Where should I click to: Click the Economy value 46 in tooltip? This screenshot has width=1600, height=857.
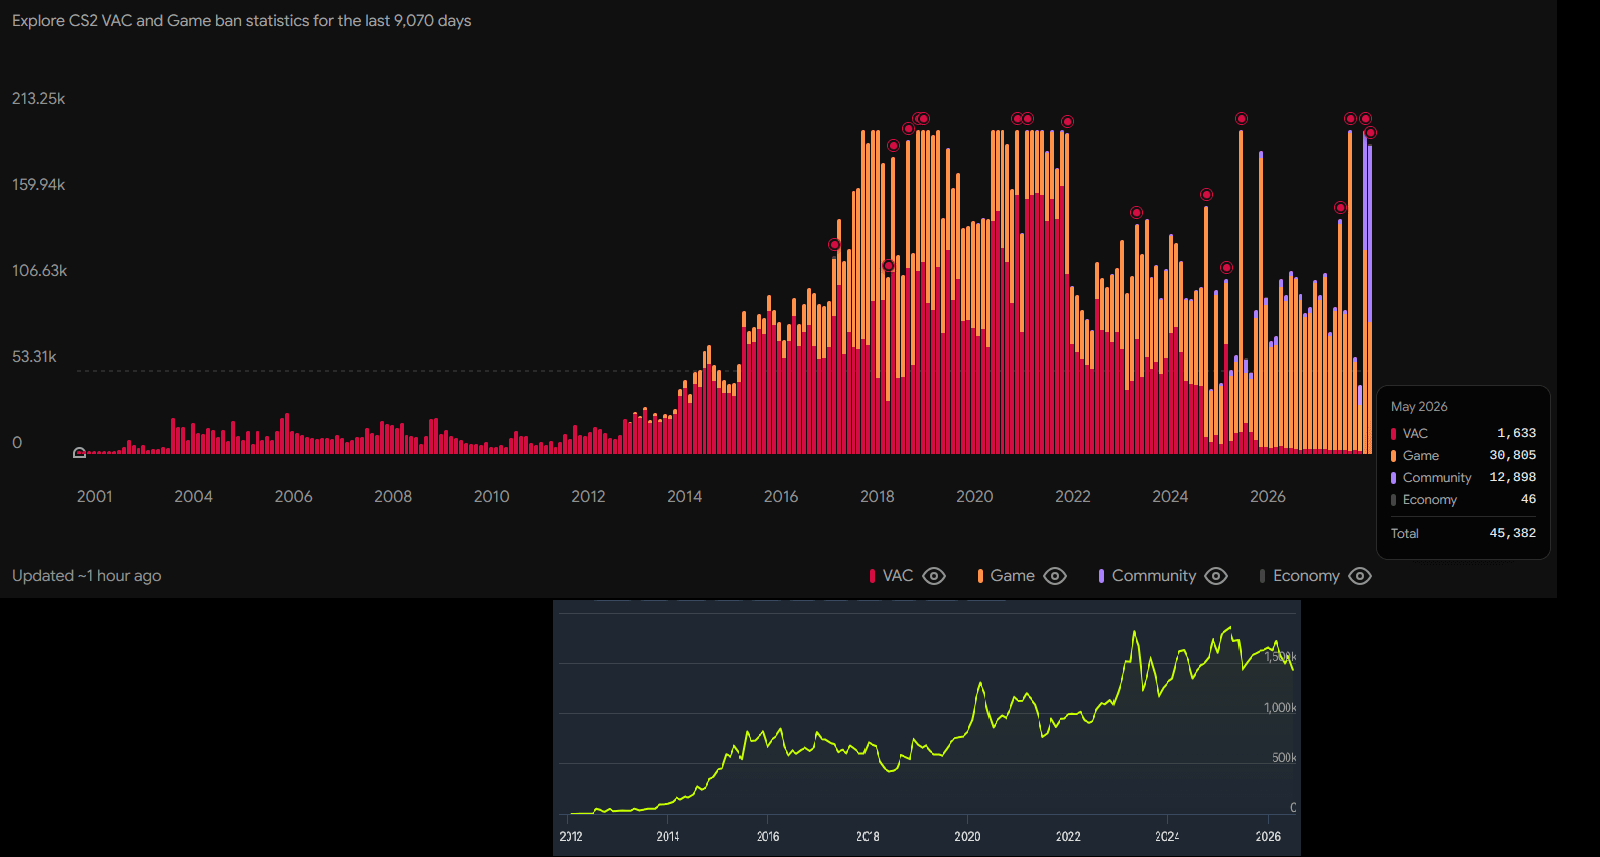click(x=1528, y=500)
